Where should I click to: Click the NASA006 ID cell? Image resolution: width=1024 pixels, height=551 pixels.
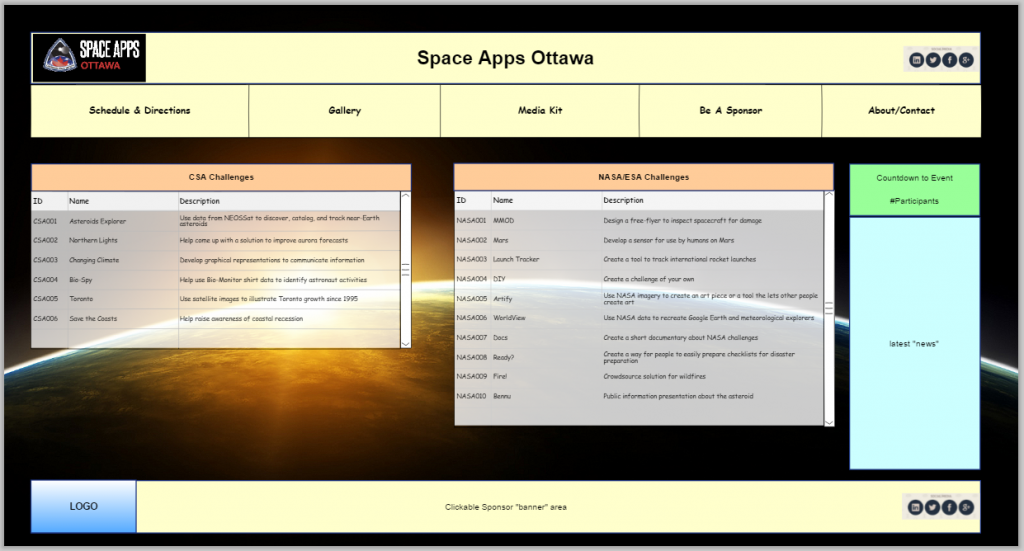tap(472, 318)
